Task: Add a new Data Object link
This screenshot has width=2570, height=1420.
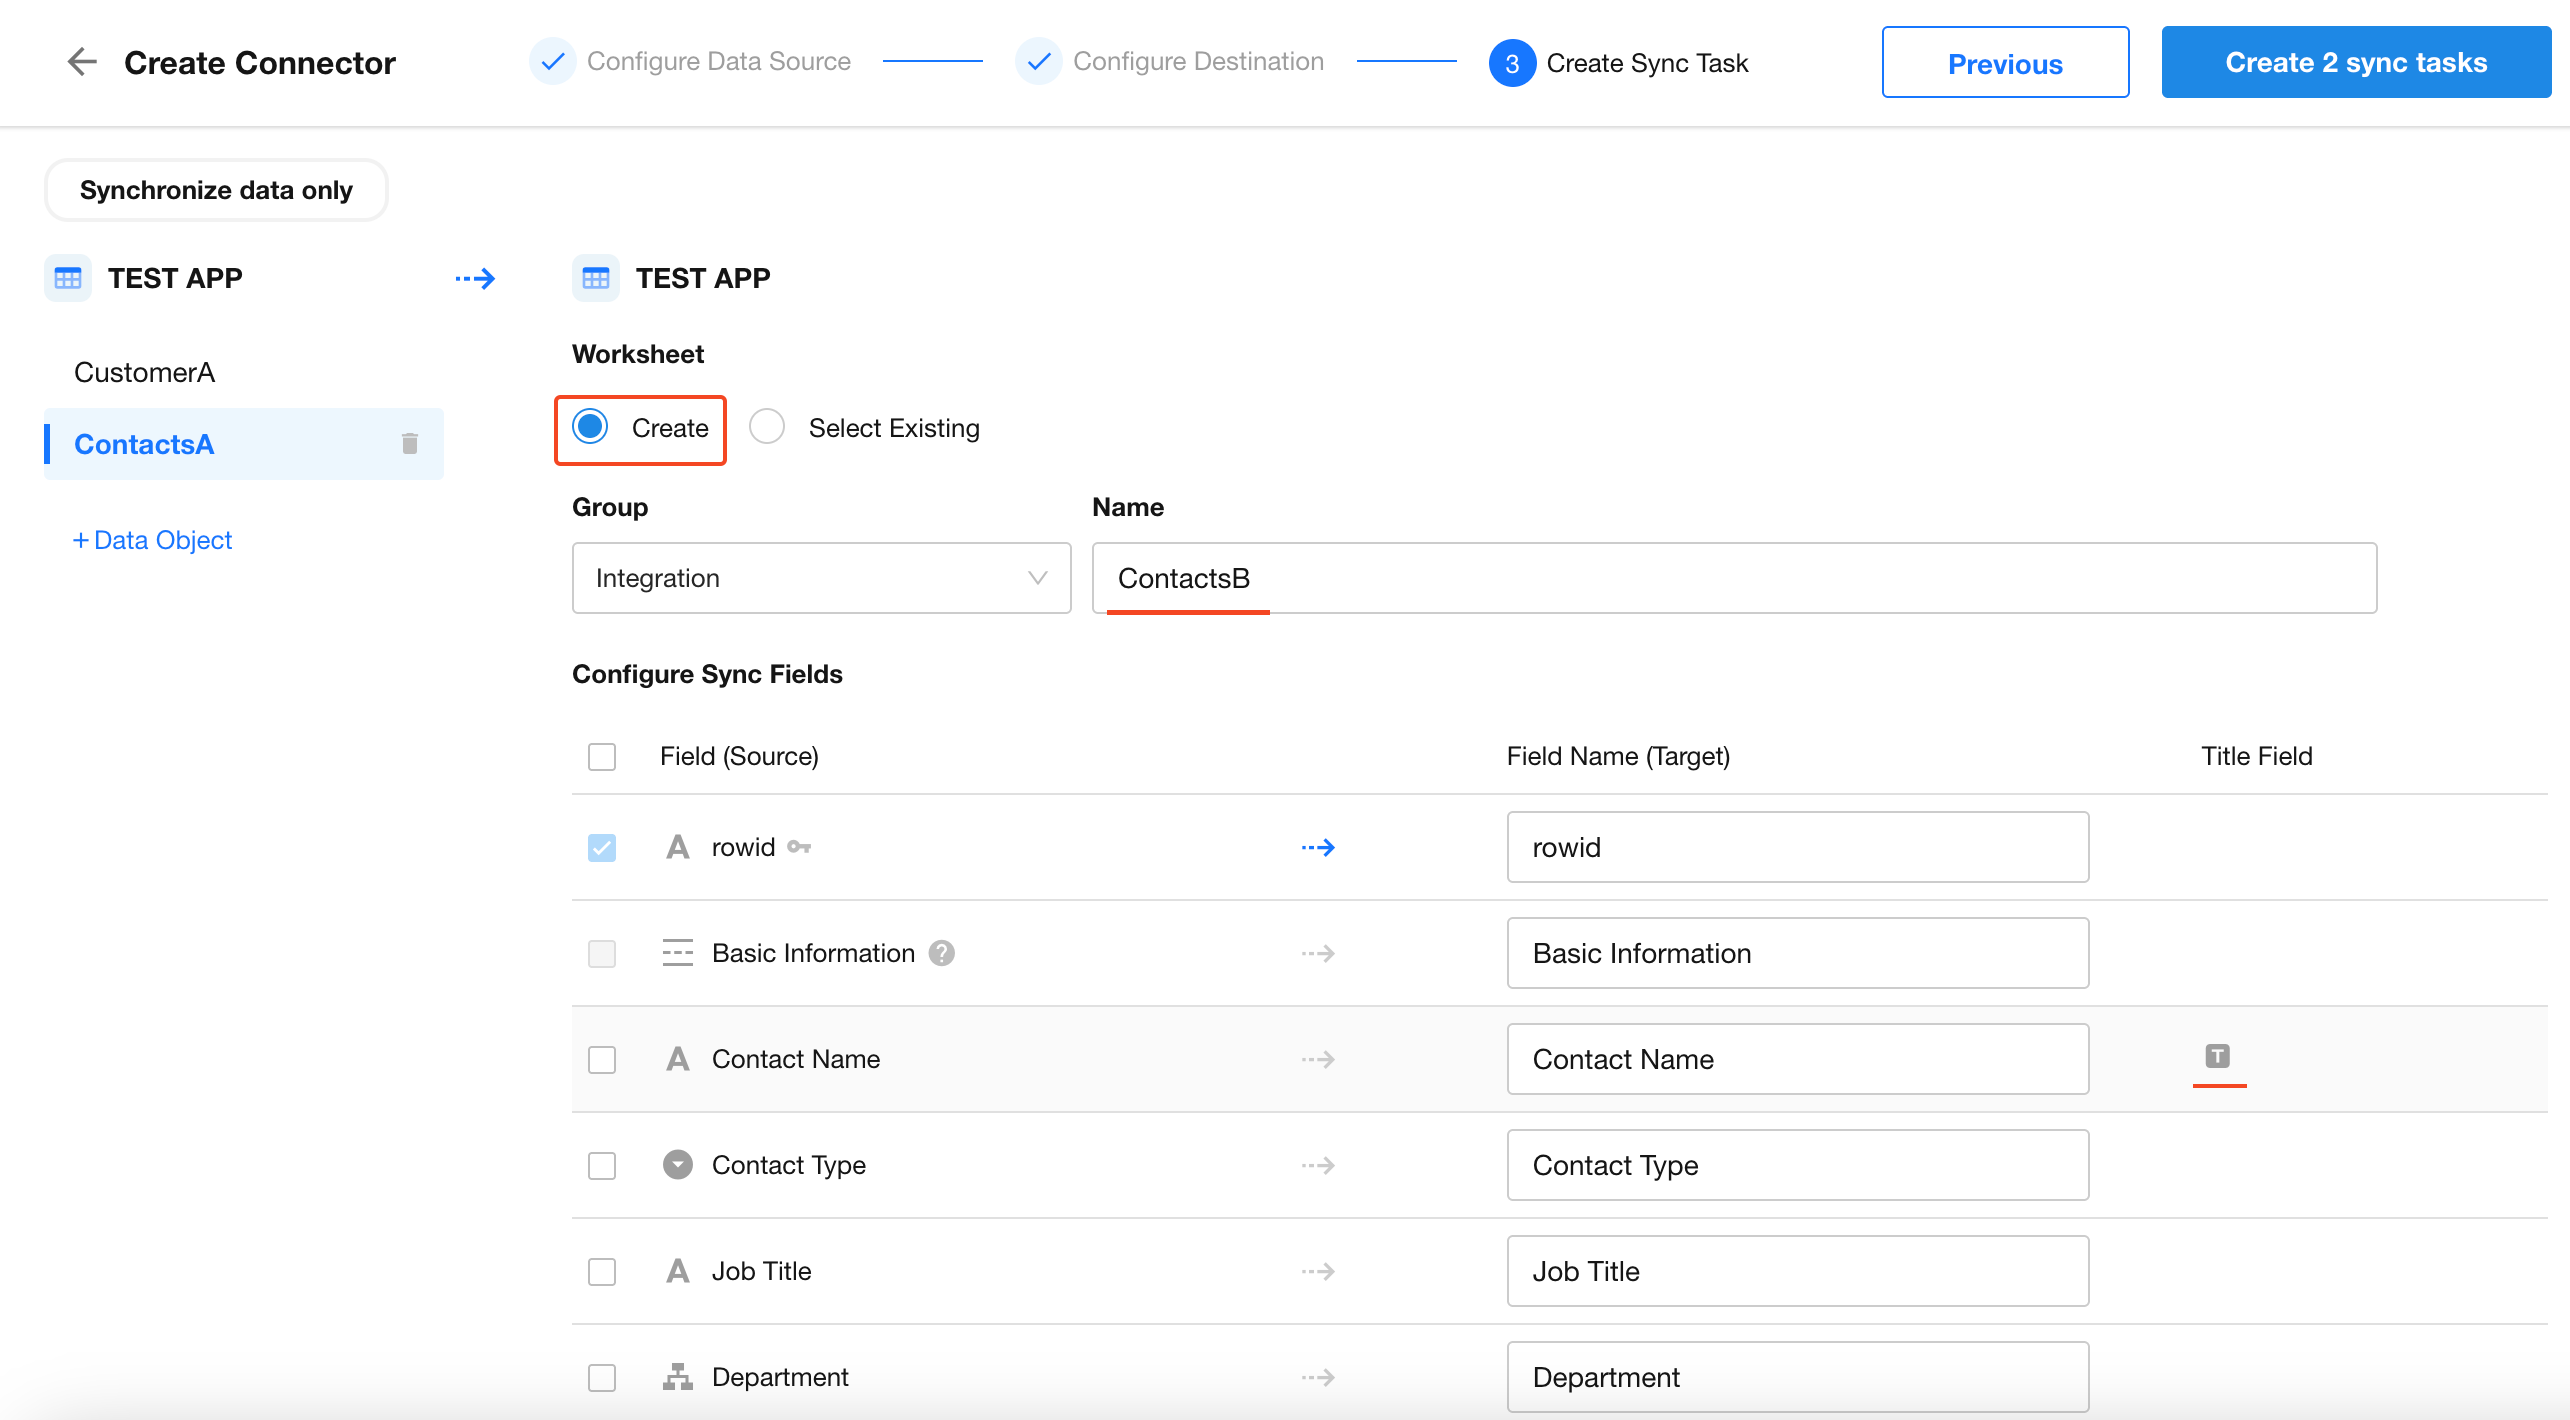Action: (x=153, y=540)
